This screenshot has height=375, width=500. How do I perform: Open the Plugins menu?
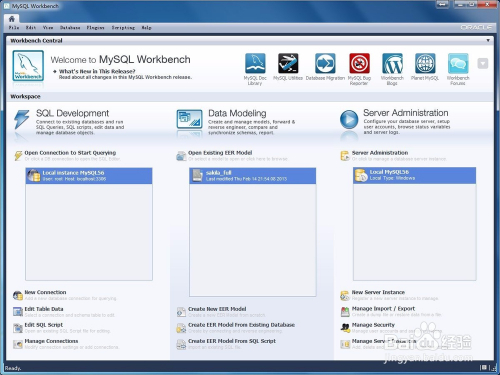95,28
